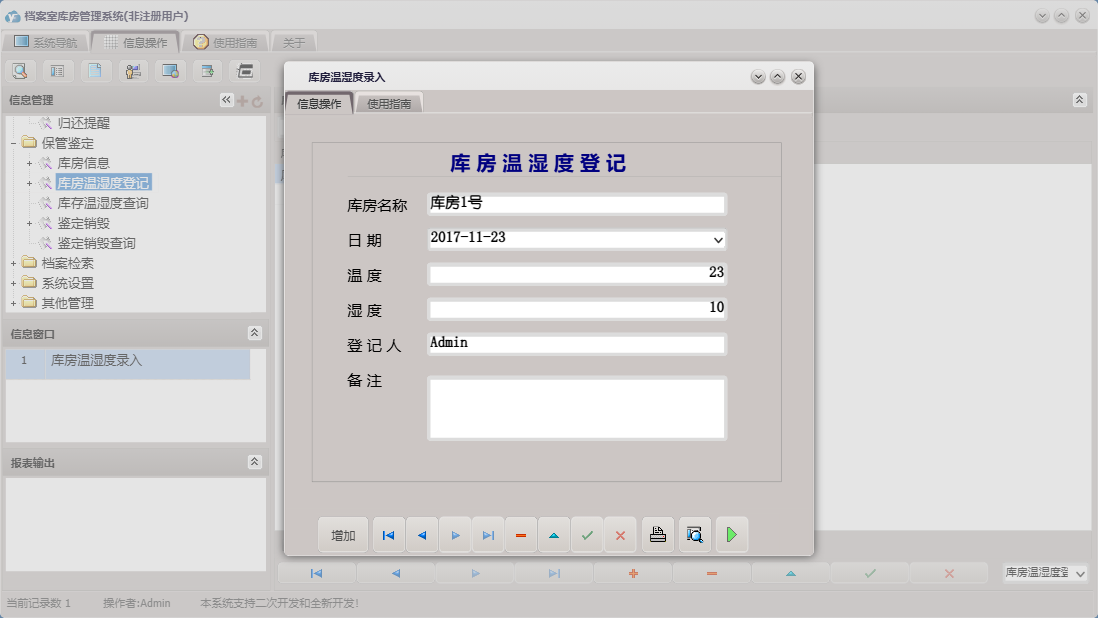Click the print icon in the dialog toolbar
This screenshot has height=618, width=1098.
click(657, 535)
